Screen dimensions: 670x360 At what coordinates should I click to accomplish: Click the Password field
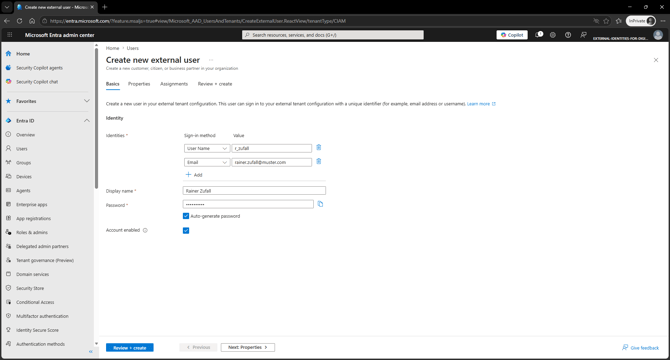248,205
